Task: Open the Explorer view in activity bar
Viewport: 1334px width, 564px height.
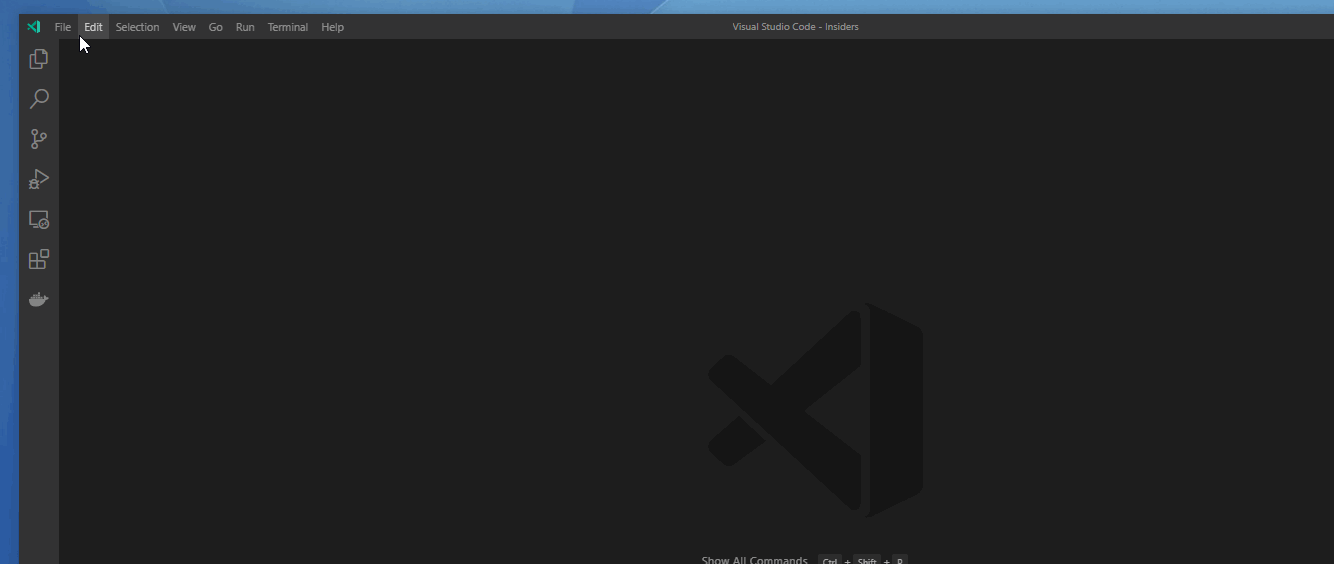Action: tap(39, 59)
